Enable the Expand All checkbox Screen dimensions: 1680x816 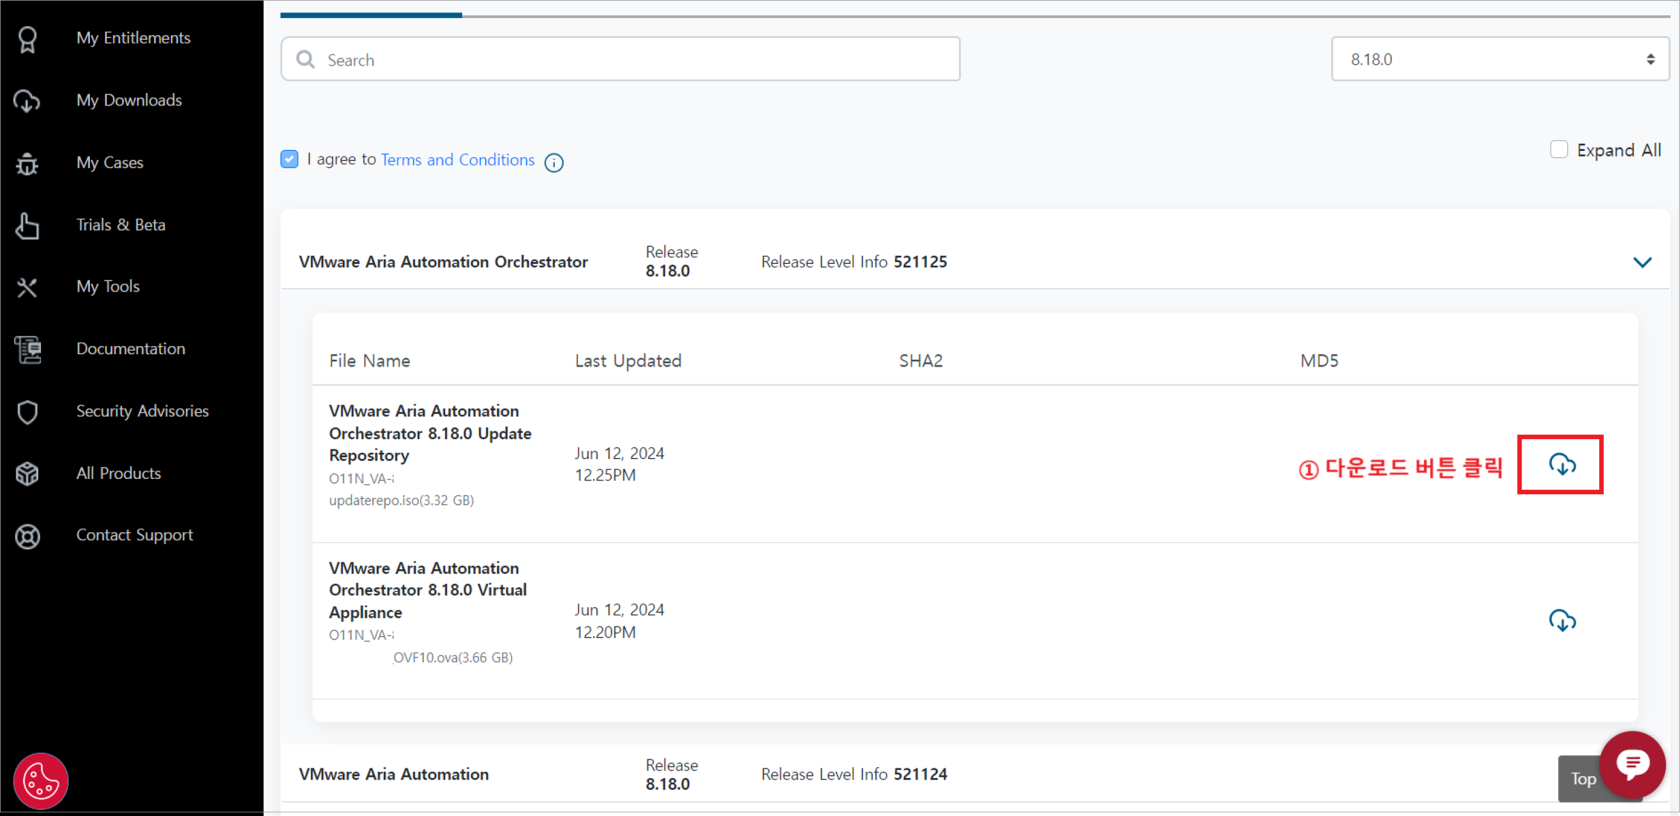[x=1558, y=150]
